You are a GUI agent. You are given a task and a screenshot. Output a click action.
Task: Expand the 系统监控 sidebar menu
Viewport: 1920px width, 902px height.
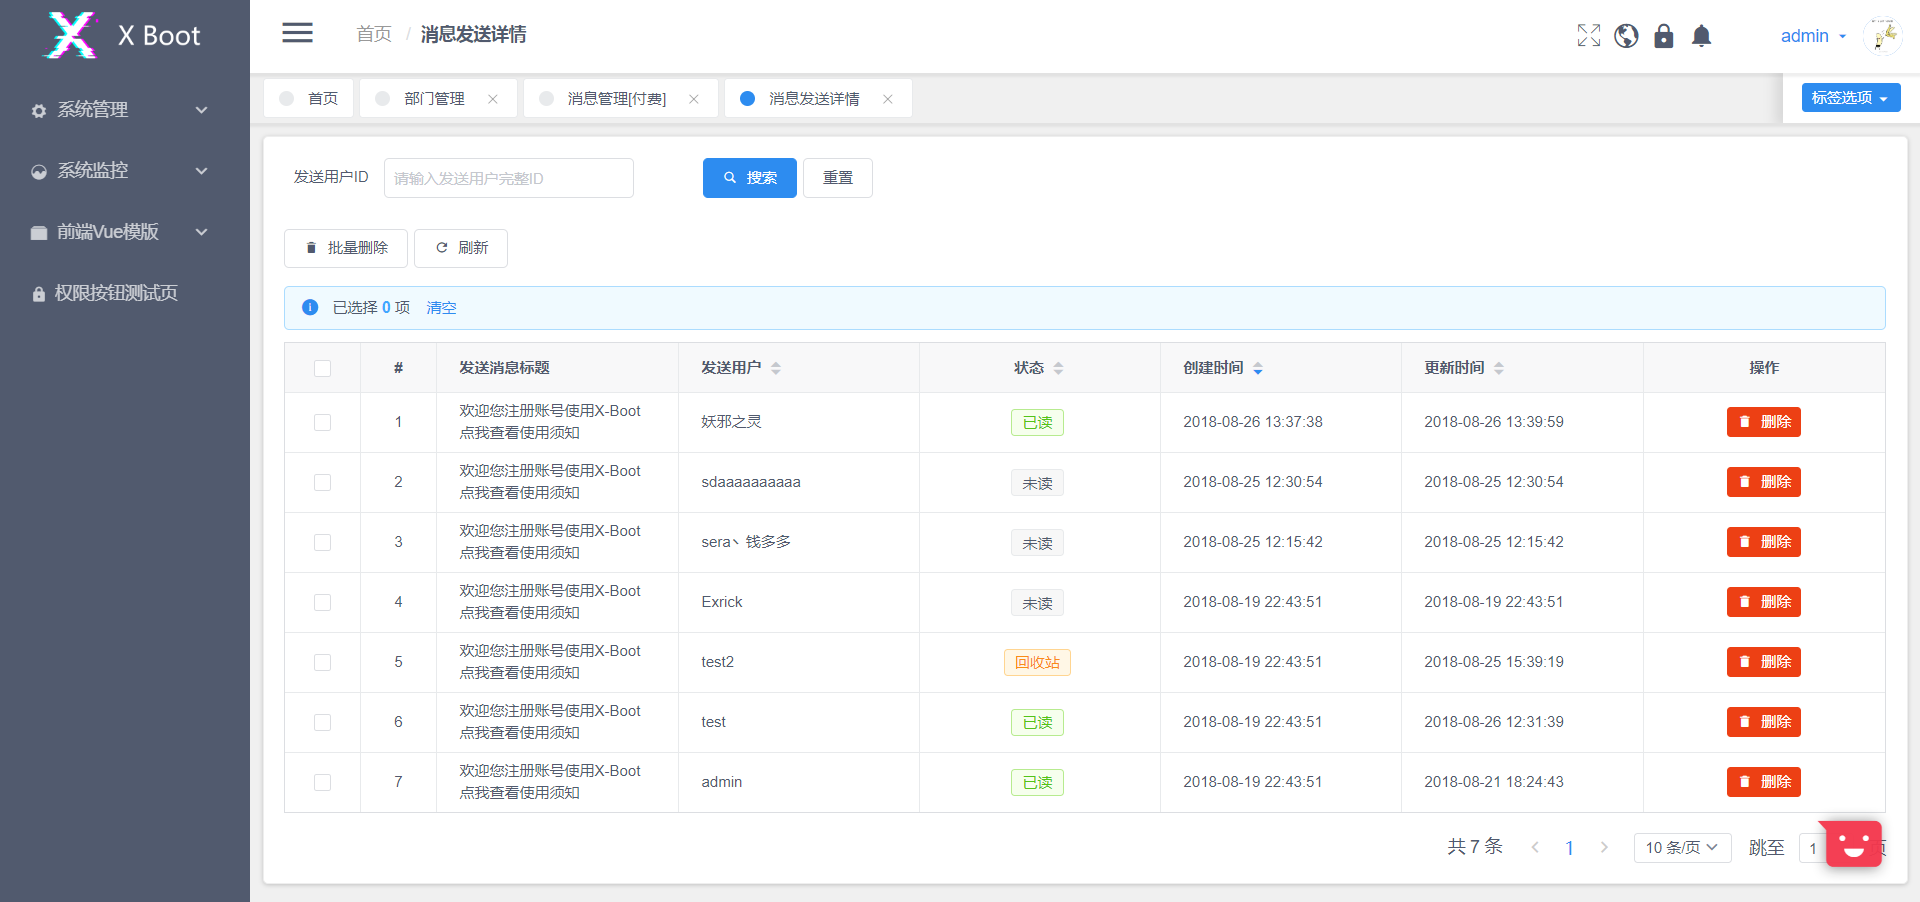click(125, 171)
